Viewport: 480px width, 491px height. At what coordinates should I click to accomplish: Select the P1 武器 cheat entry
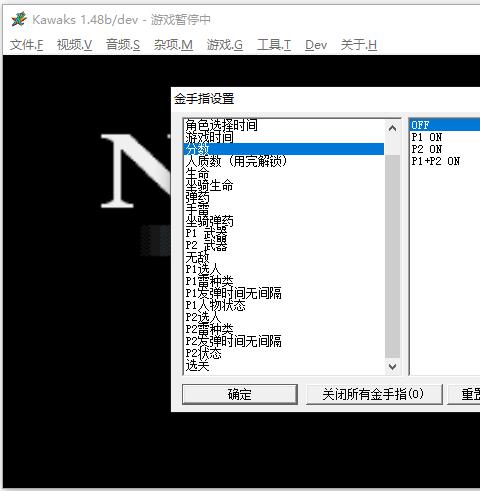tap(284, 233)
